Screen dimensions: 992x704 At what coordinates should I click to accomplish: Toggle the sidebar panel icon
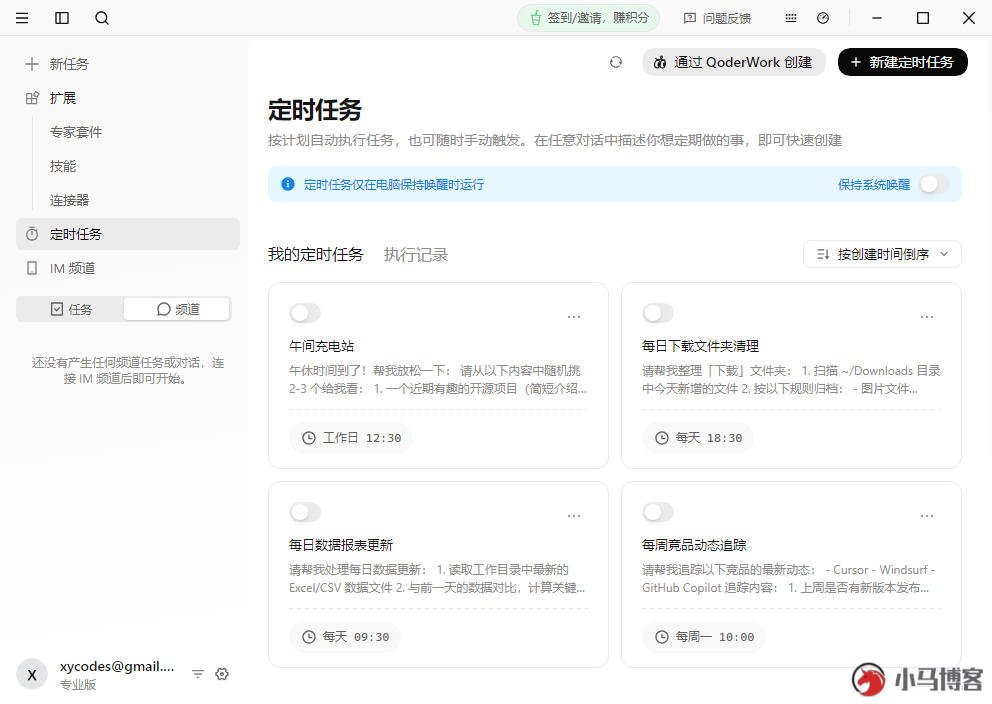pos(62,18)
